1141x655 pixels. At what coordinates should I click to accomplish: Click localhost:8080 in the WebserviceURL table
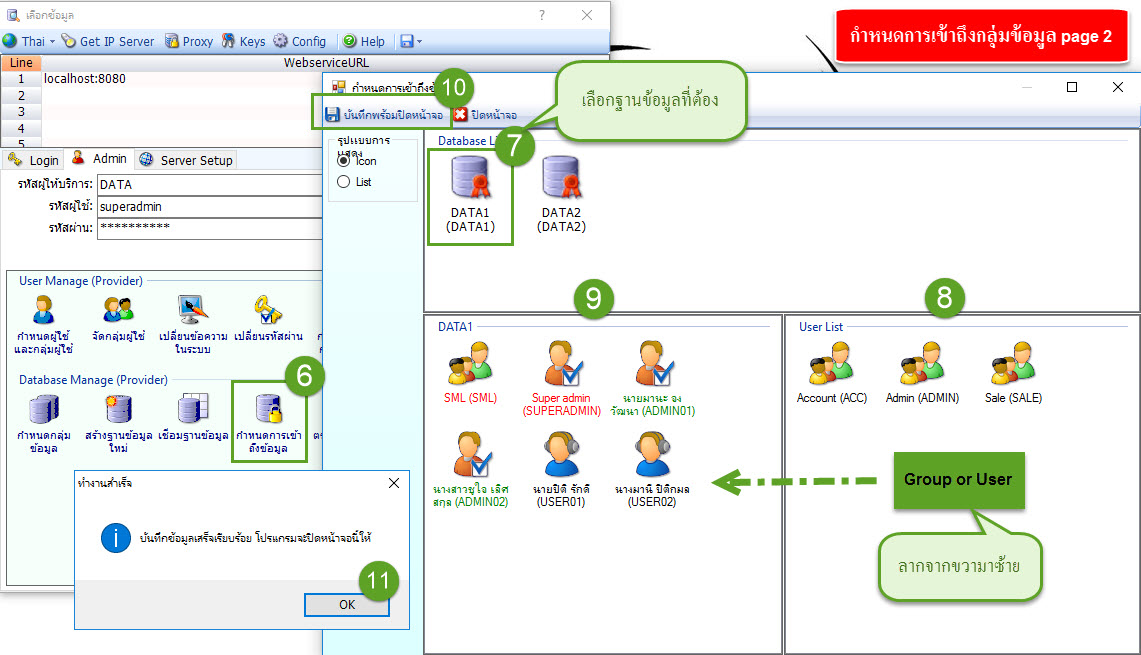[x=84, y=79]
